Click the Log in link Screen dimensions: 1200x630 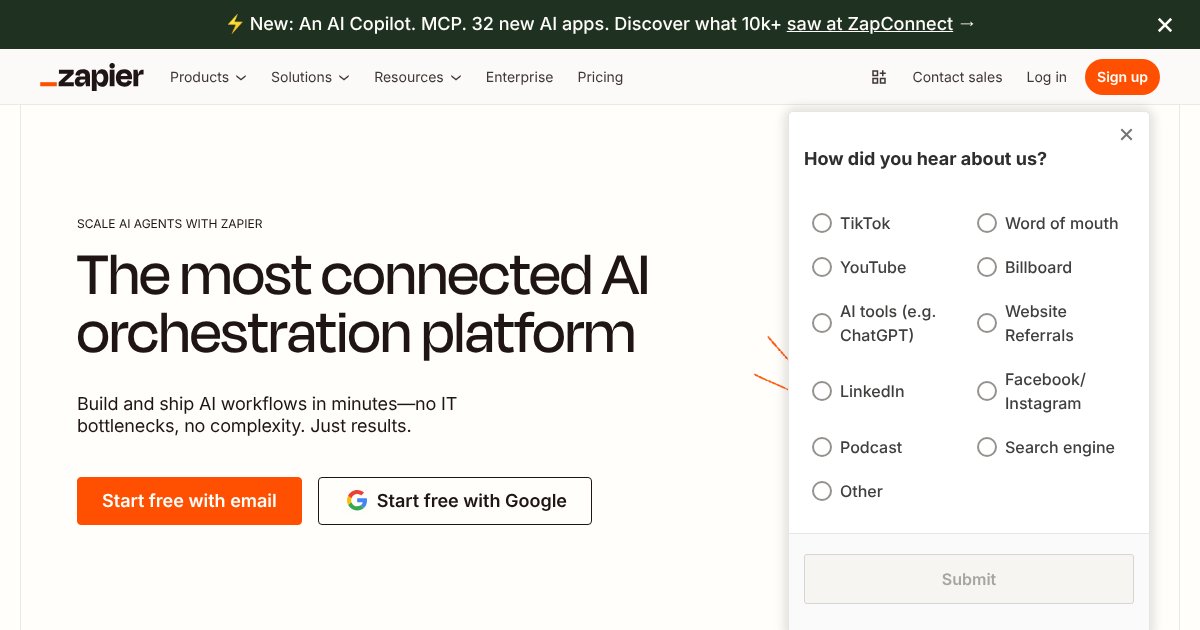[1046, 77]
